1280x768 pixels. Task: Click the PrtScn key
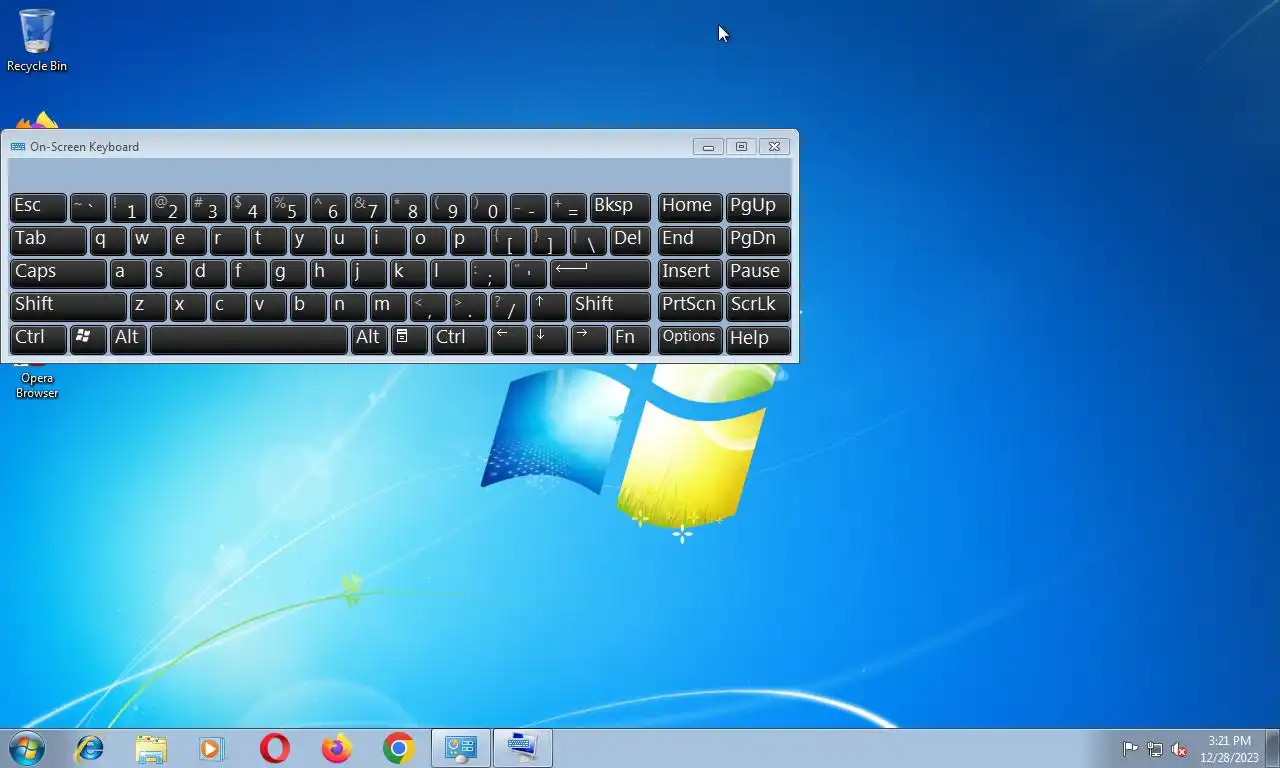690,306
